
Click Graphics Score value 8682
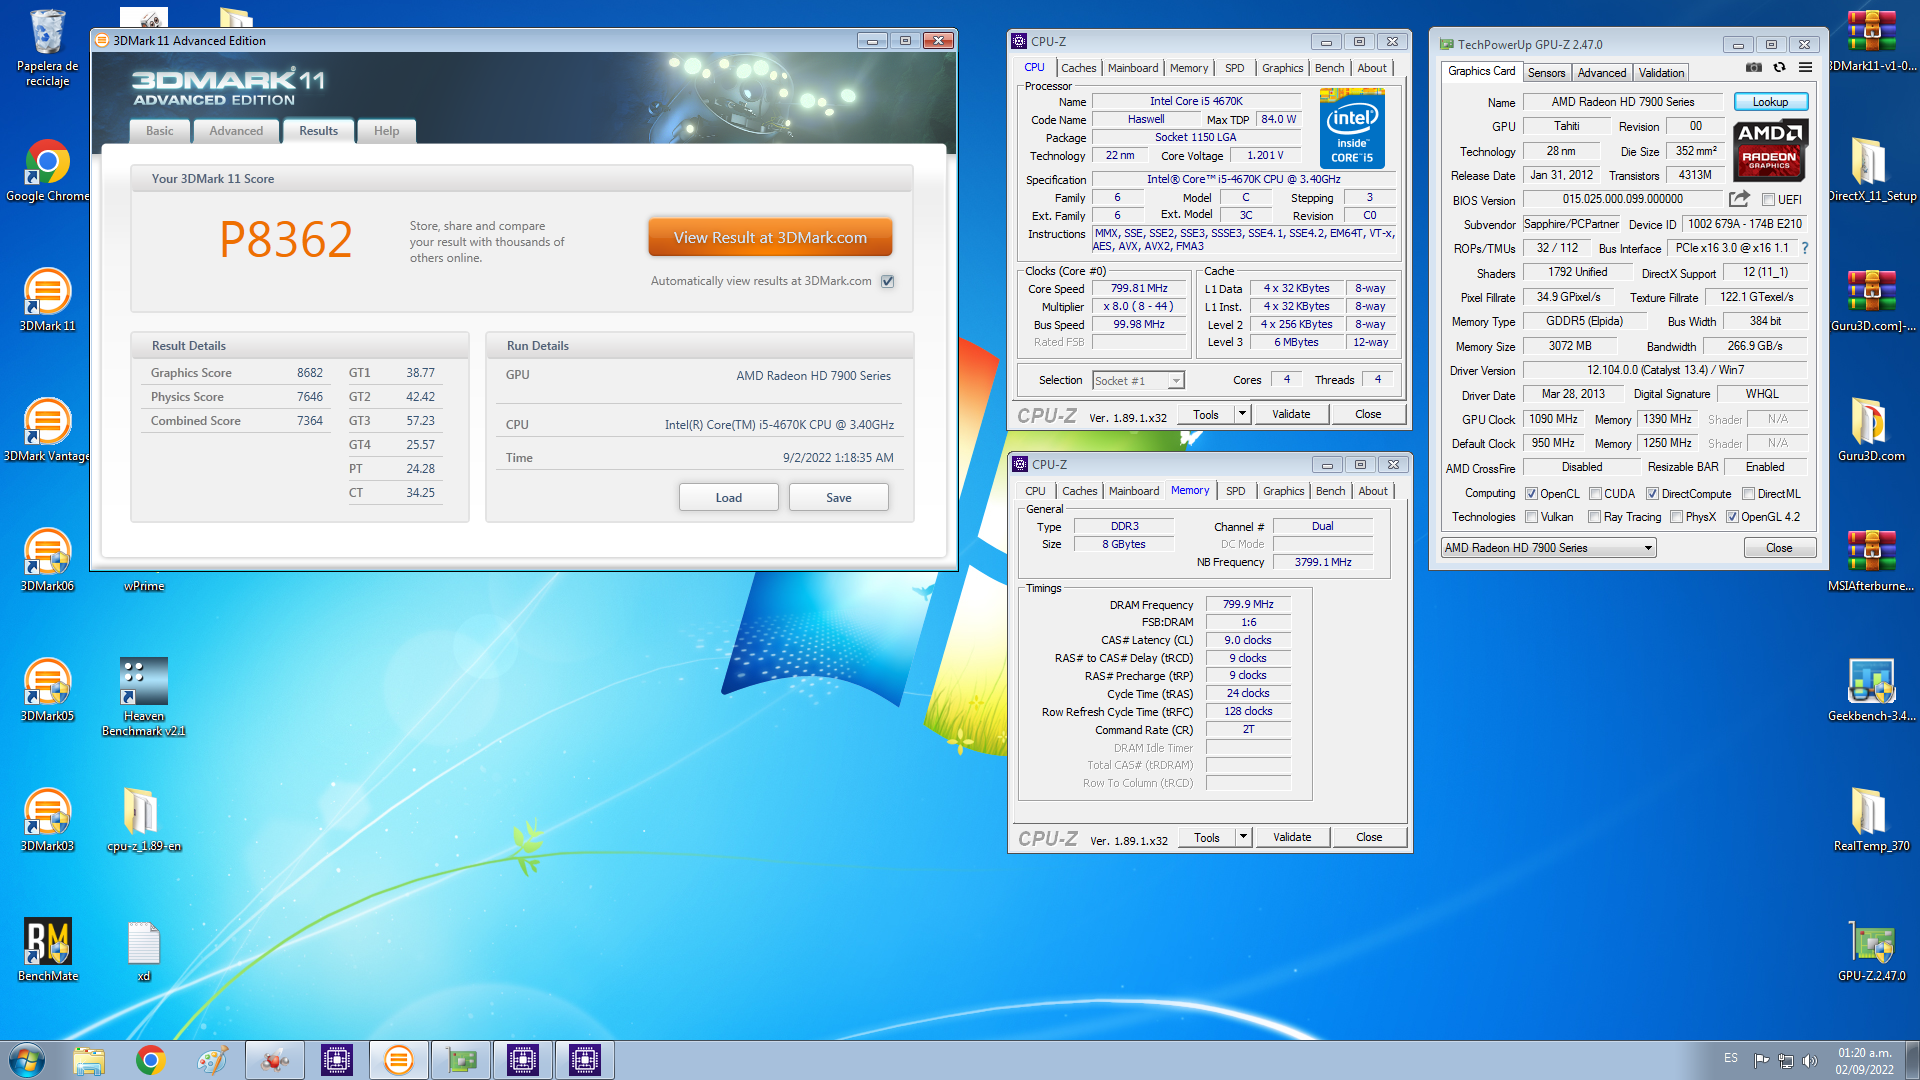coord(309,373)
